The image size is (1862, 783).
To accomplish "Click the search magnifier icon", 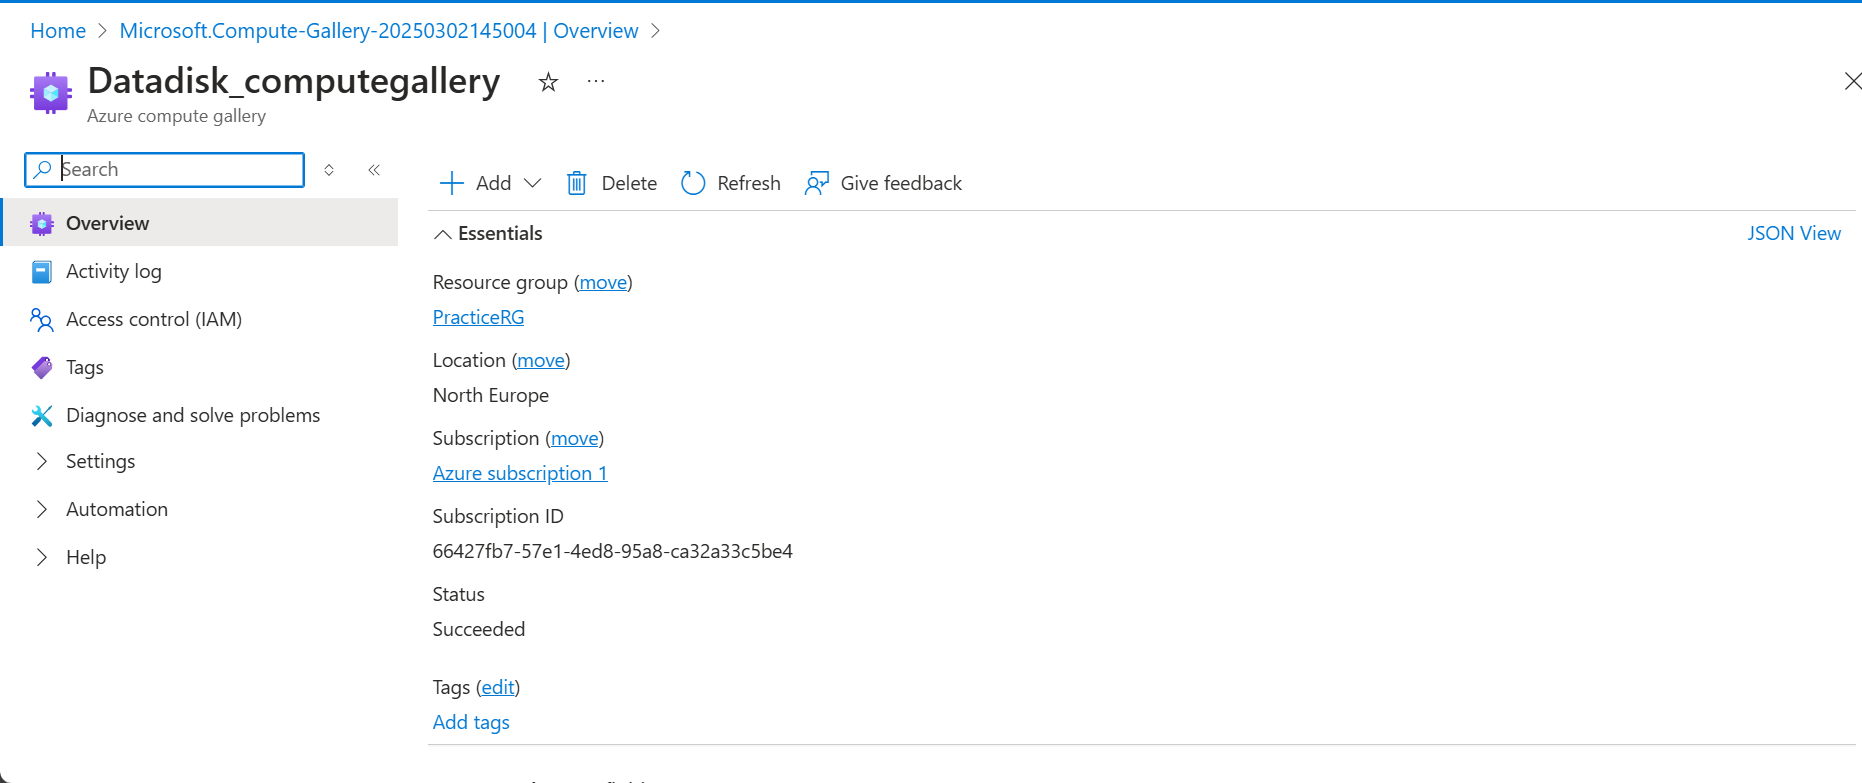I will click(42, 170).
